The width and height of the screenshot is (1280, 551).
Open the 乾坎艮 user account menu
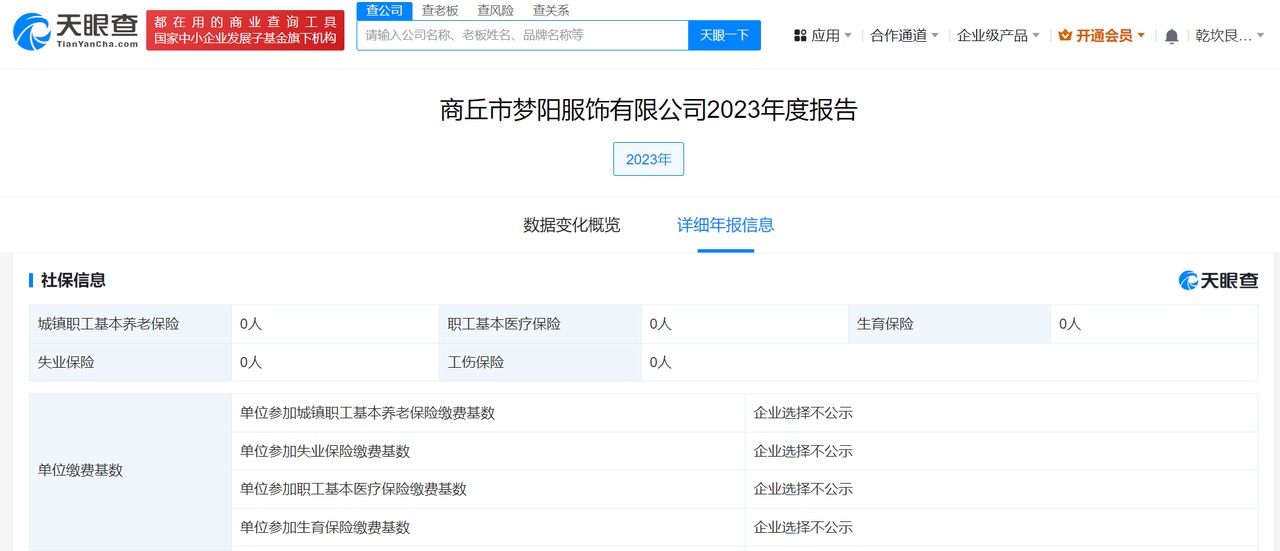1230,35
